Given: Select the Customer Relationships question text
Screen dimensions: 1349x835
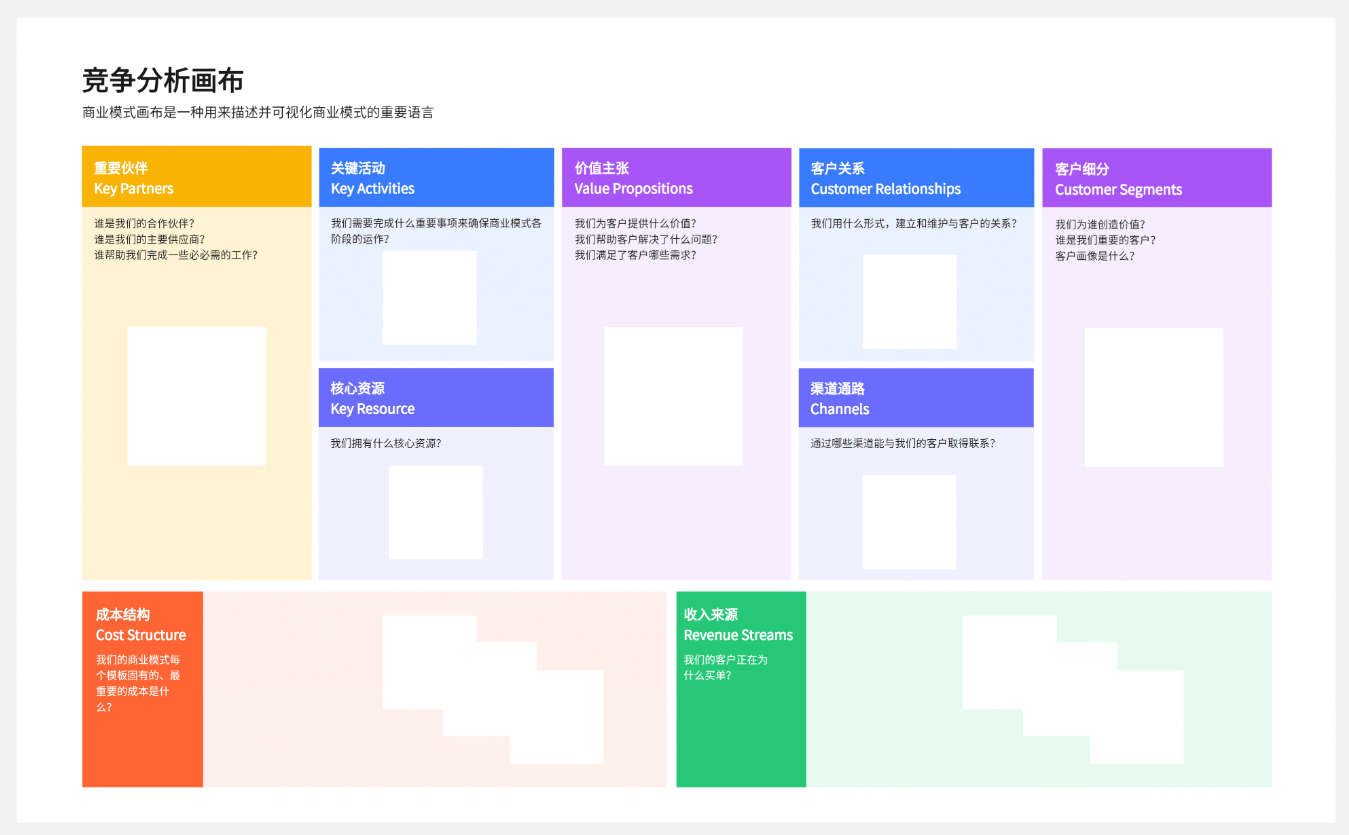Looking at the screenshot, I should tap(914, 224).
